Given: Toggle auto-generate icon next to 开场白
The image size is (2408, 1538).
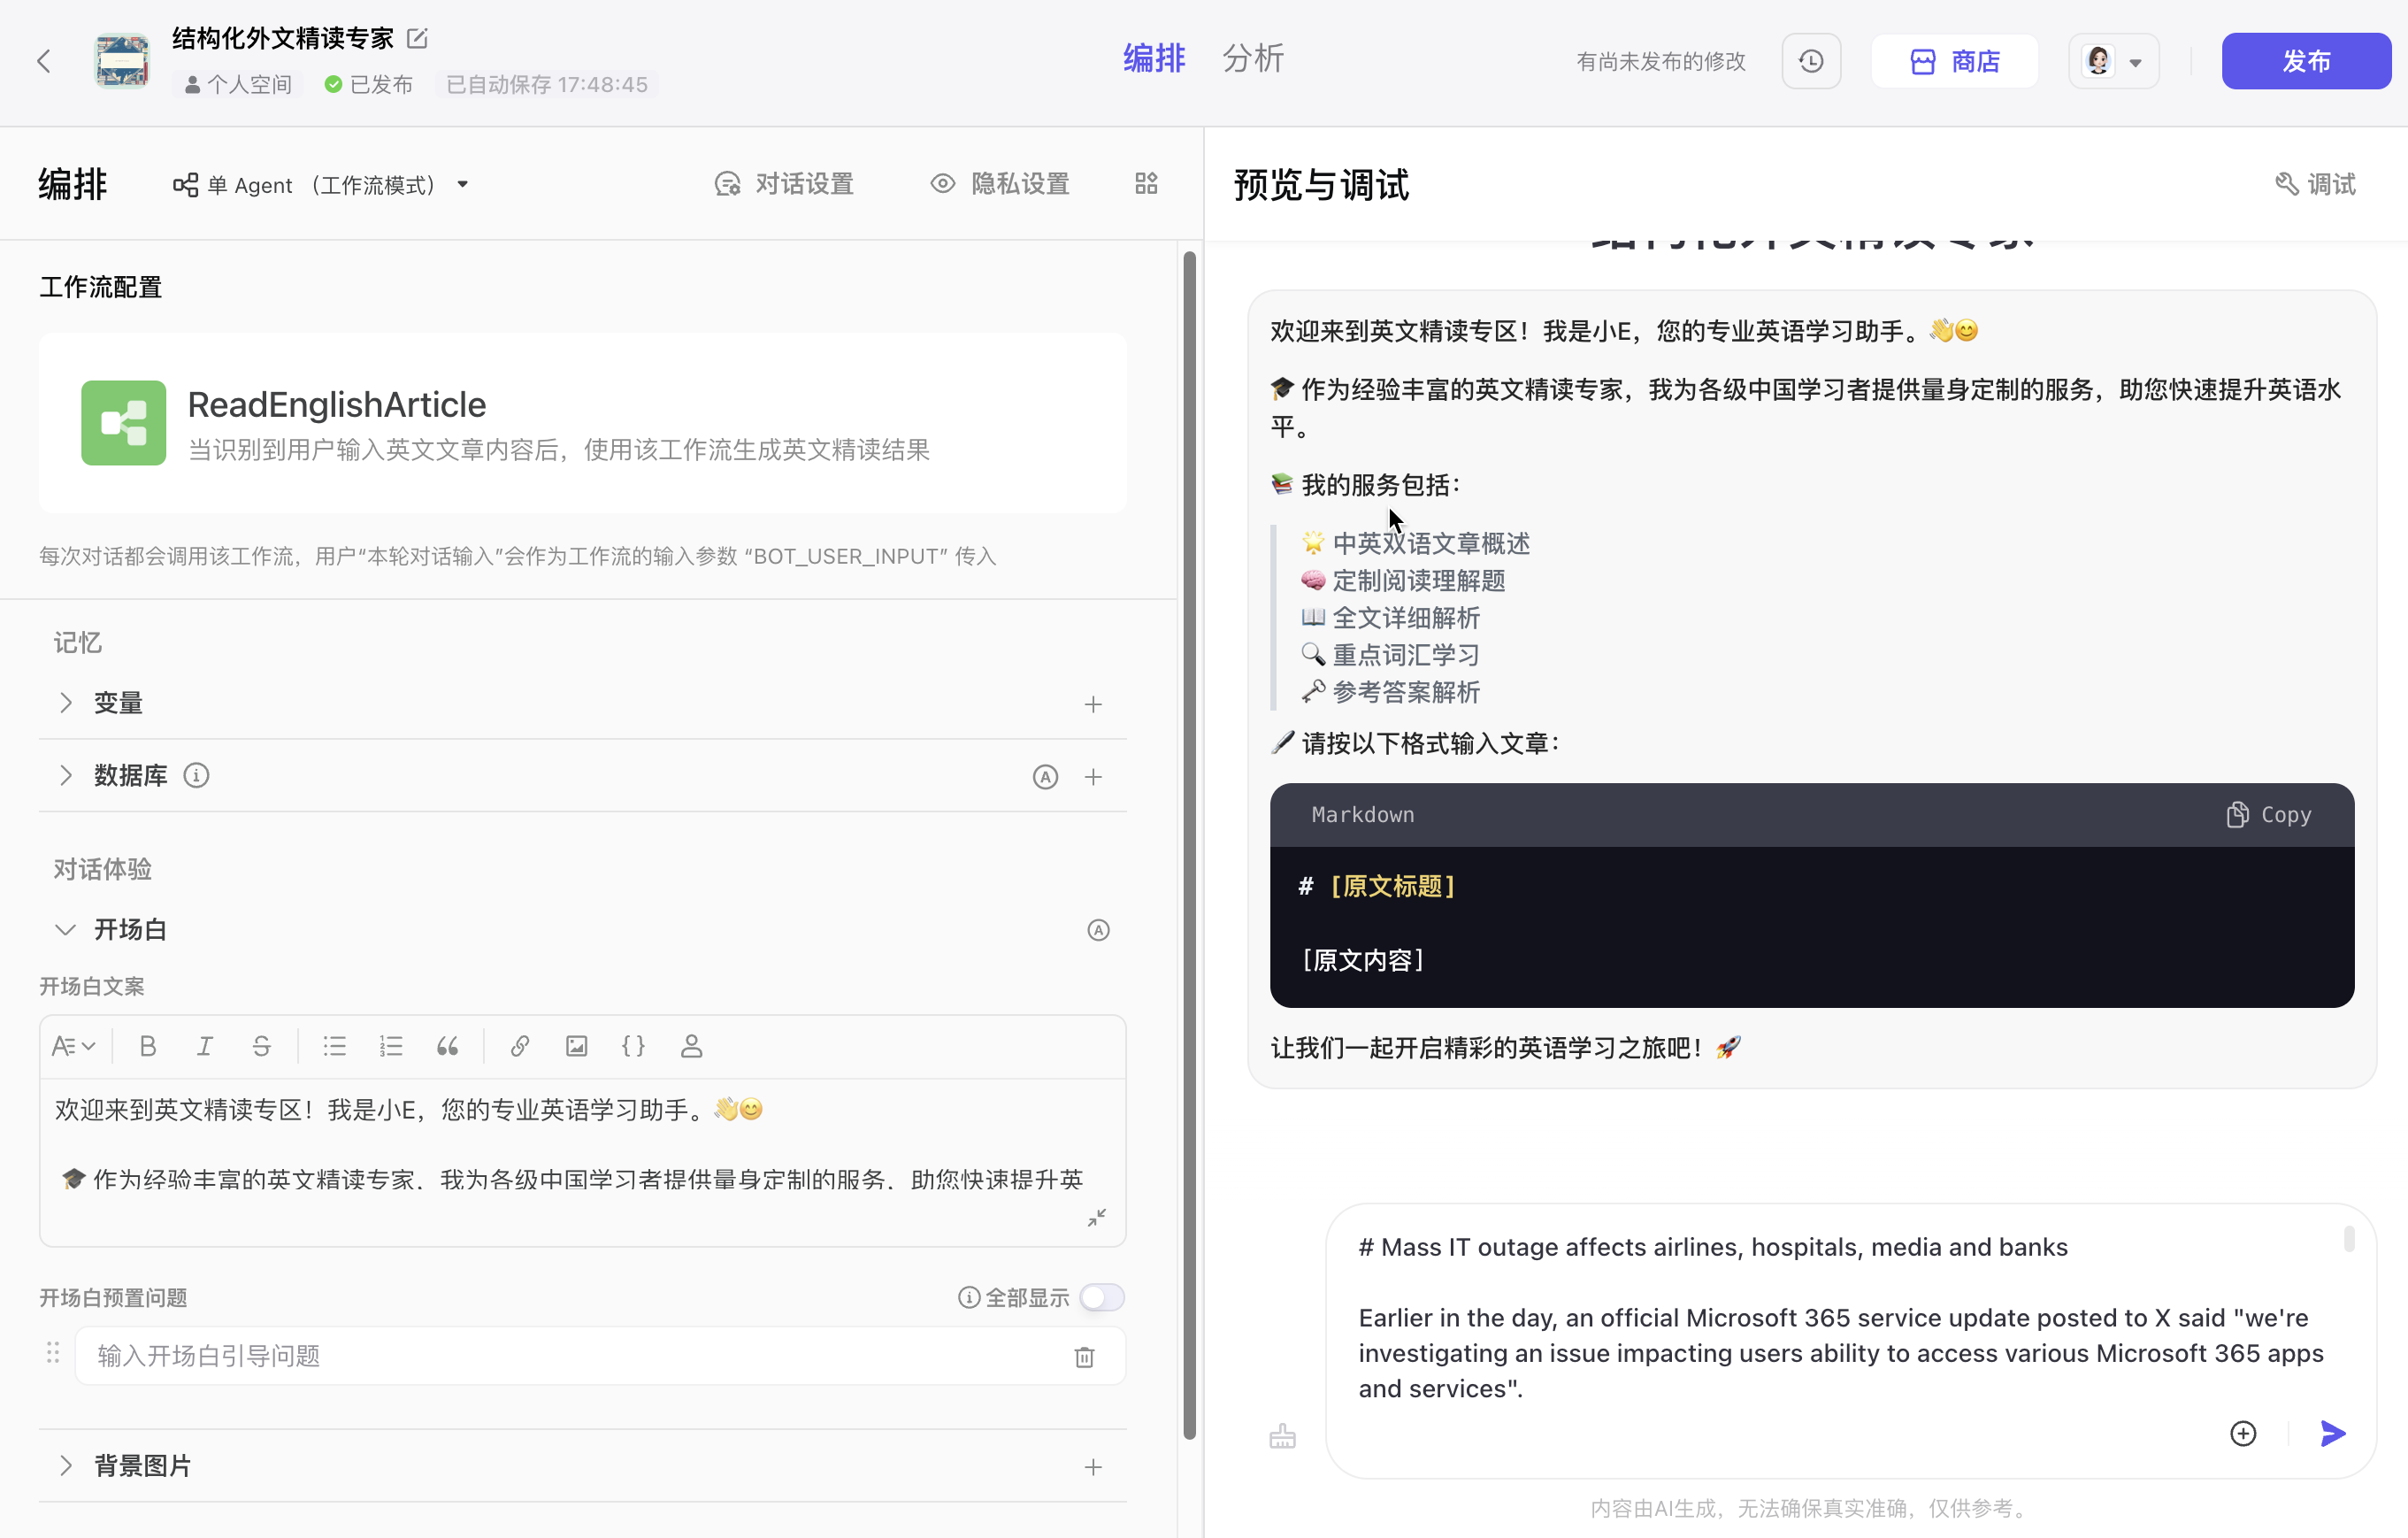Looking at the screenshot, I should point(1098,930).
